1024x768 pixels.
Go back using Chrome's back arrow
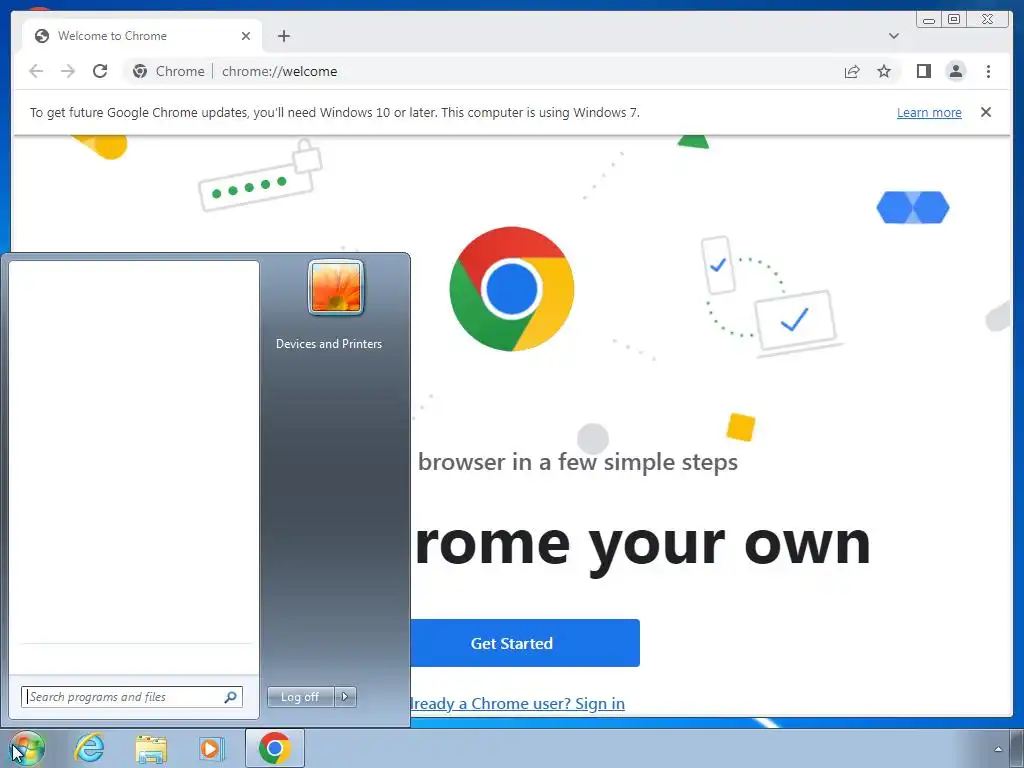tap(36, 71)
